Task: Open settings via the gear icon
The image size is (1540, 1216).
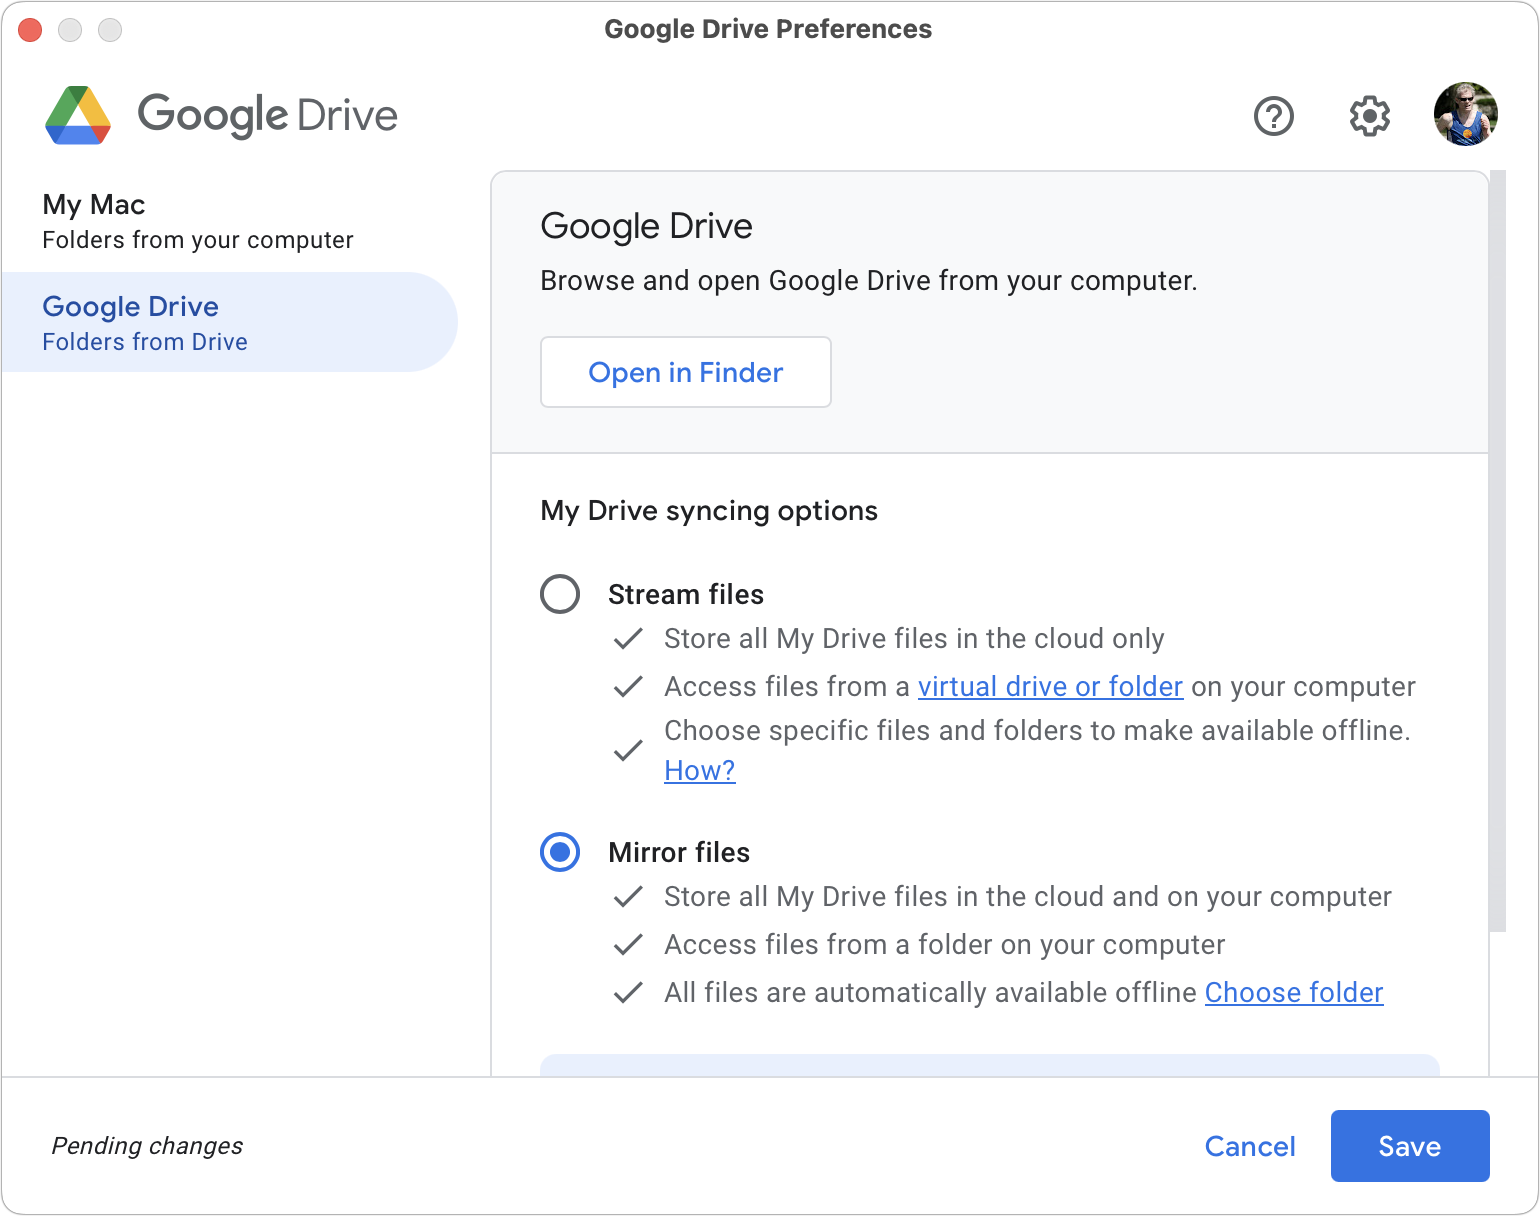Action: coord(1369,116)
